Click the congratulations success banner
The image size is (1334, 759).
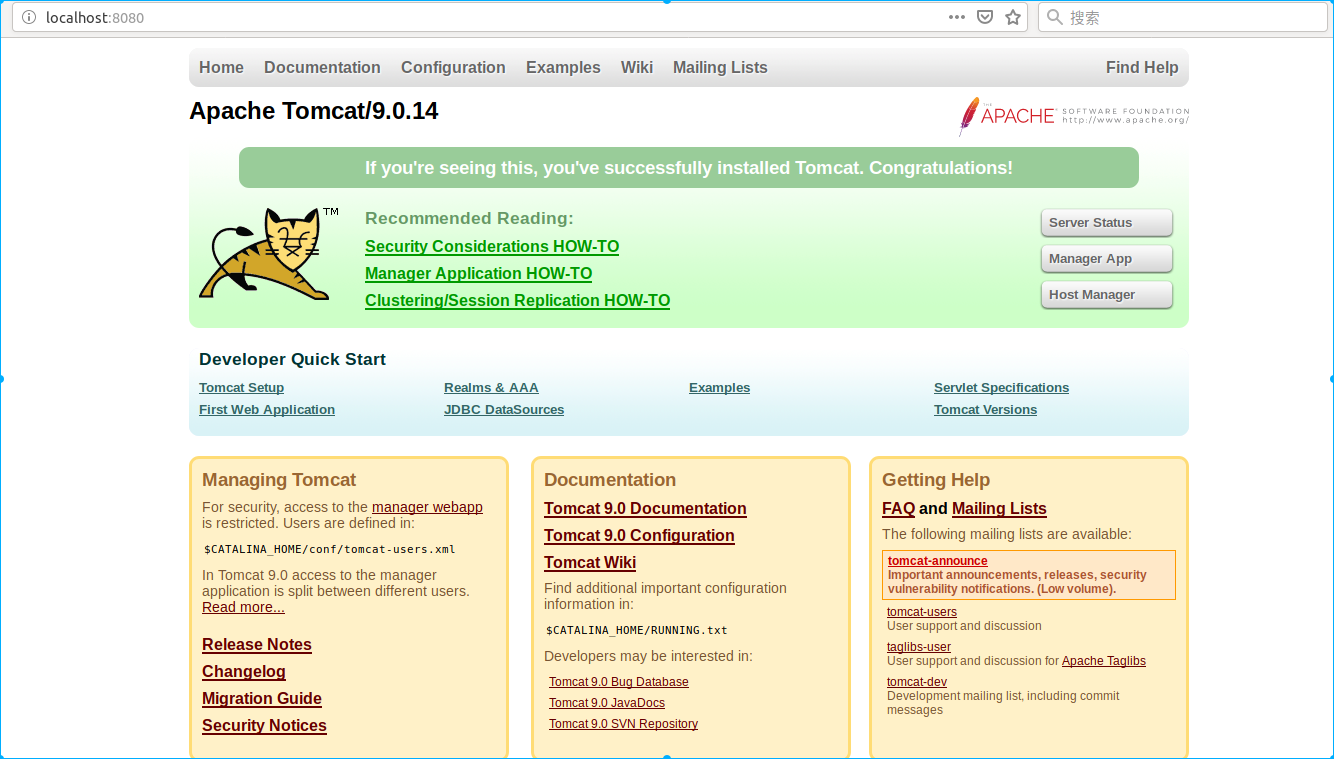pyautogui.click(x=689, y=167)
